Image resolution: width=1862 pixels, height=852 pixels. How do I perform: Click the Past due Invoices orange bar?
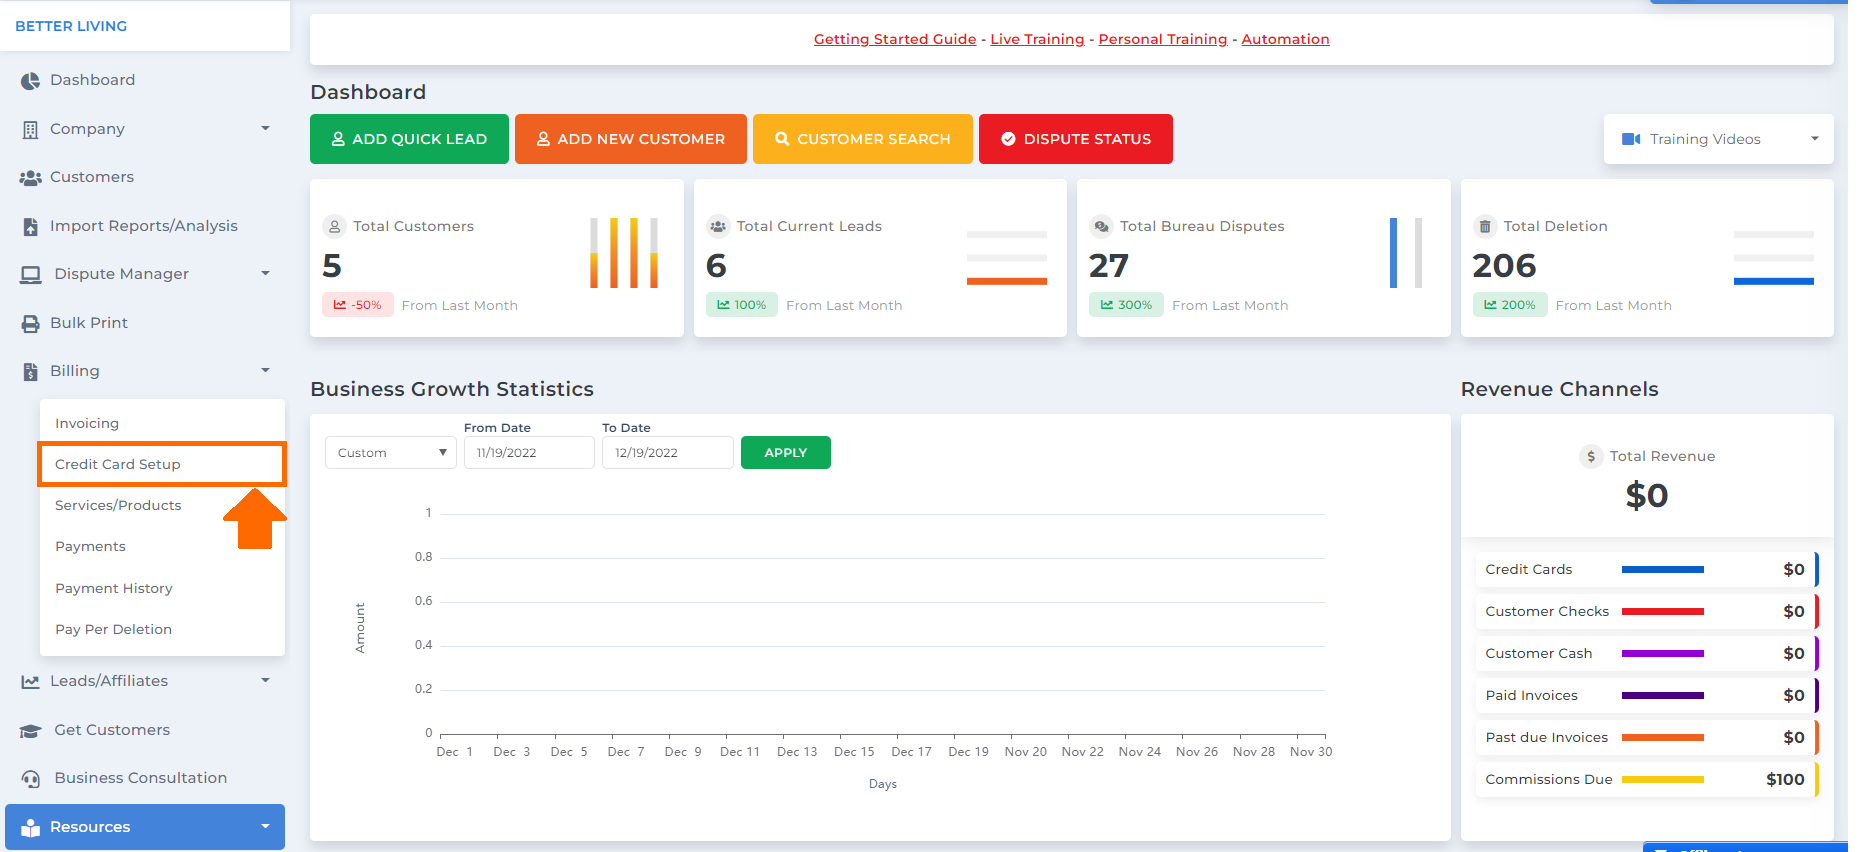tap(1662, 738)
